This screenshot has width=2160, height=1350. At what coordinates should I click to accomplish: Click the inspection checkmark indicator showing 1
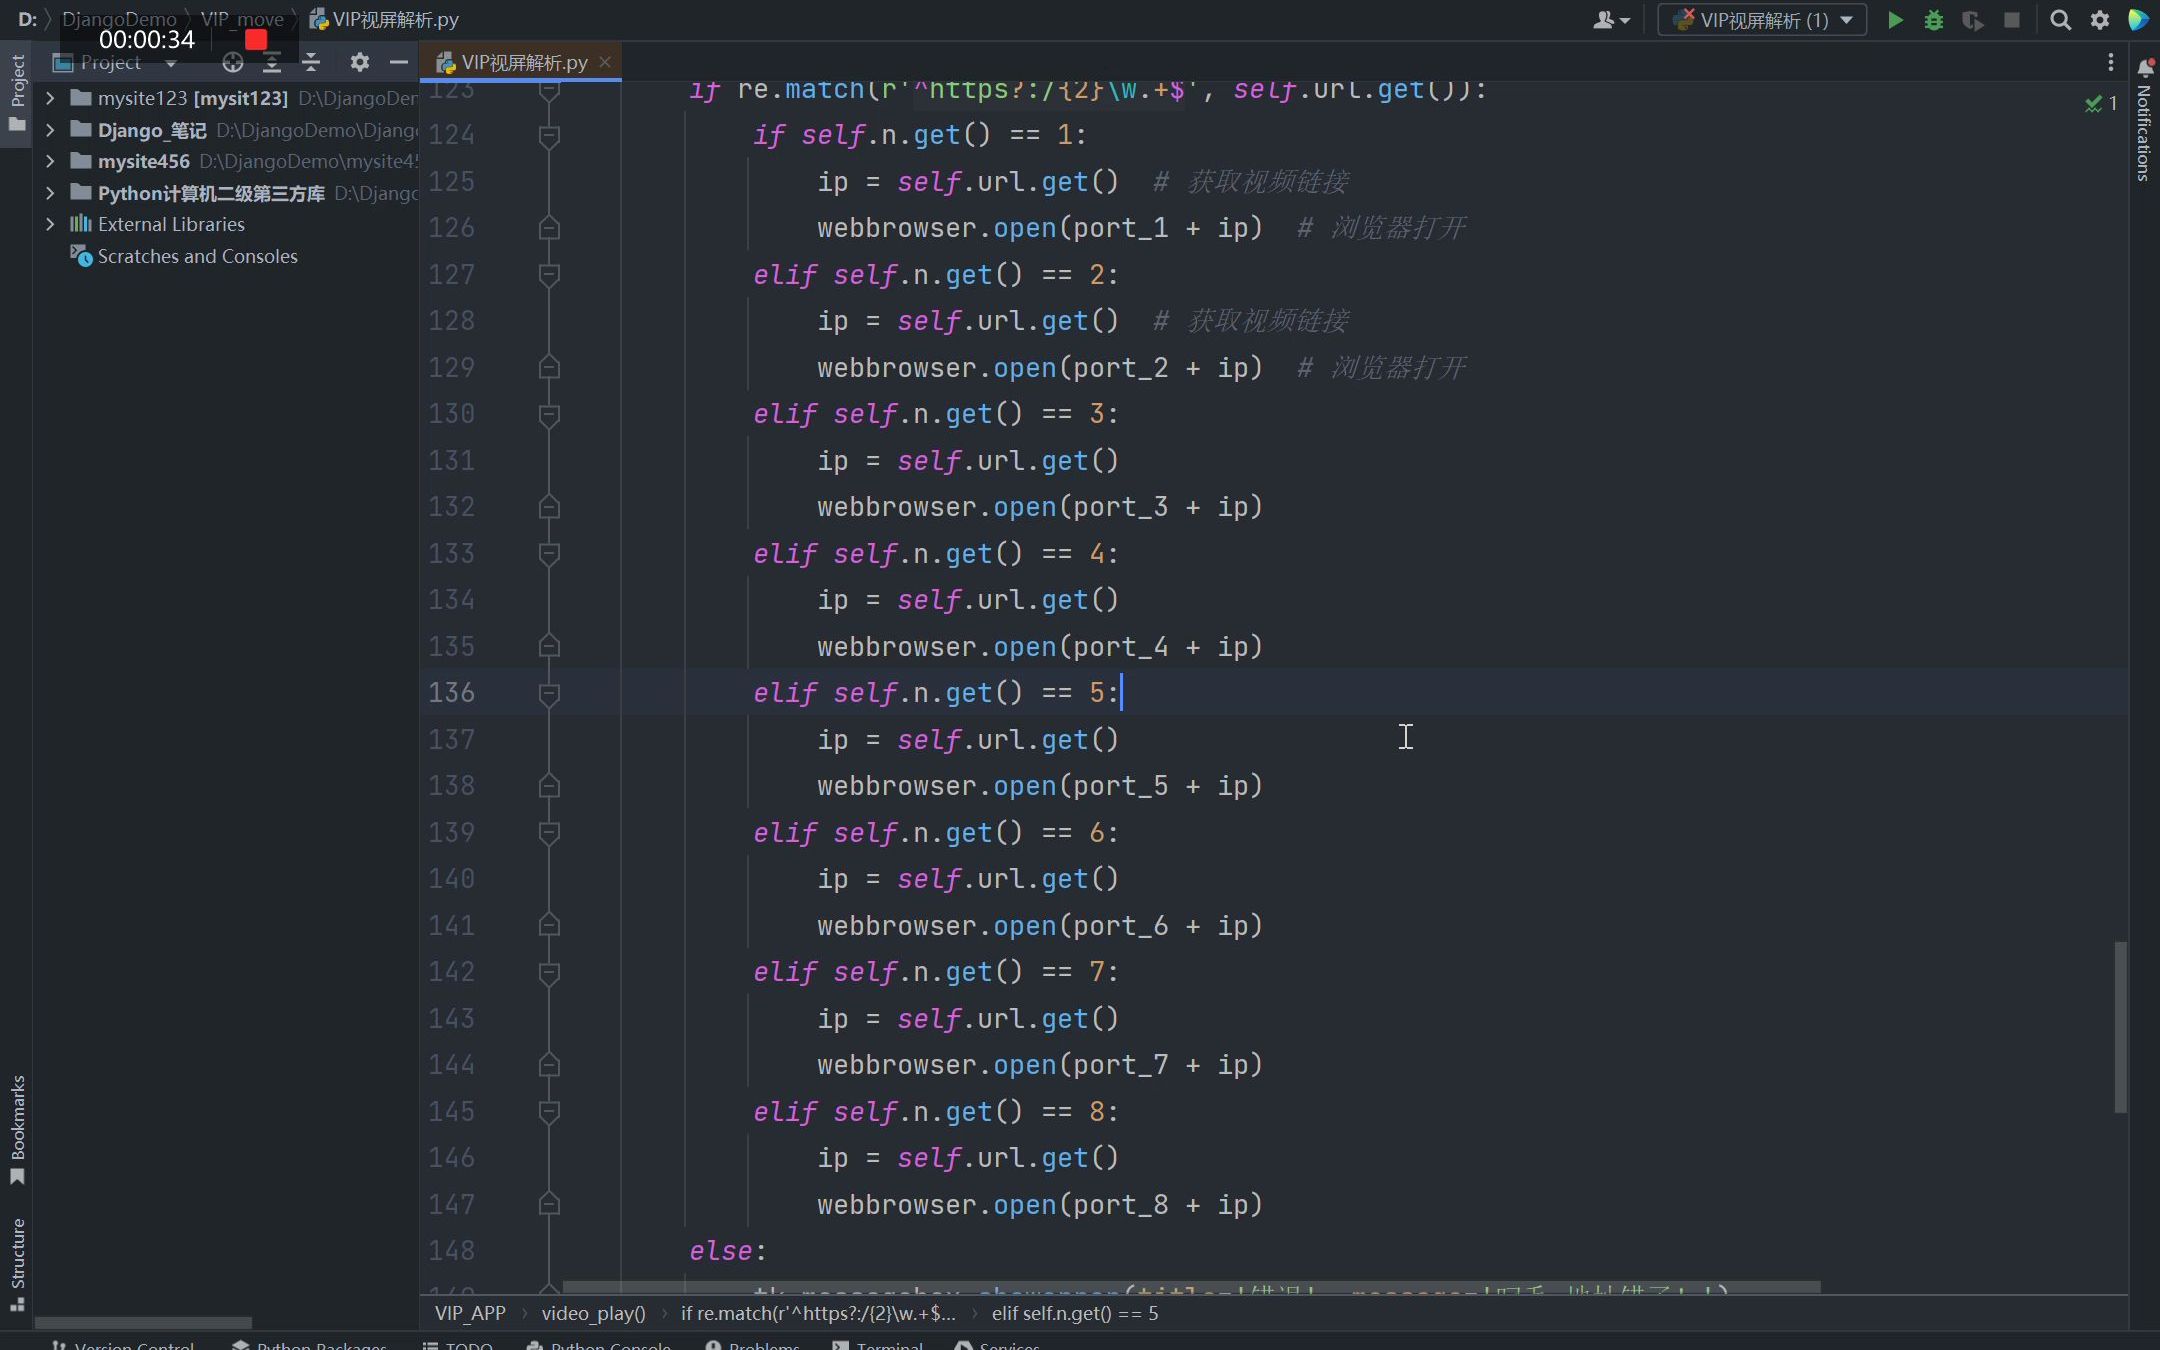pos(2101,104)
